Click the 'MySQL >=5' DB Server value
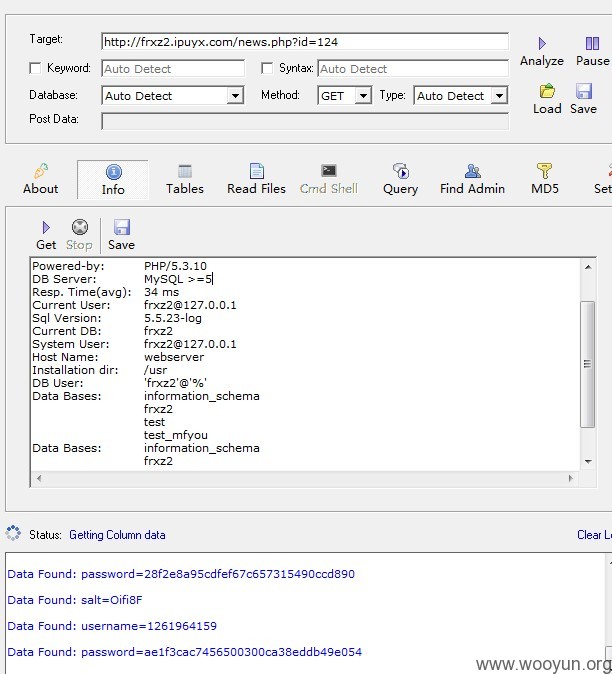Viewport: 612px width, 674px height. coord(178,279)
